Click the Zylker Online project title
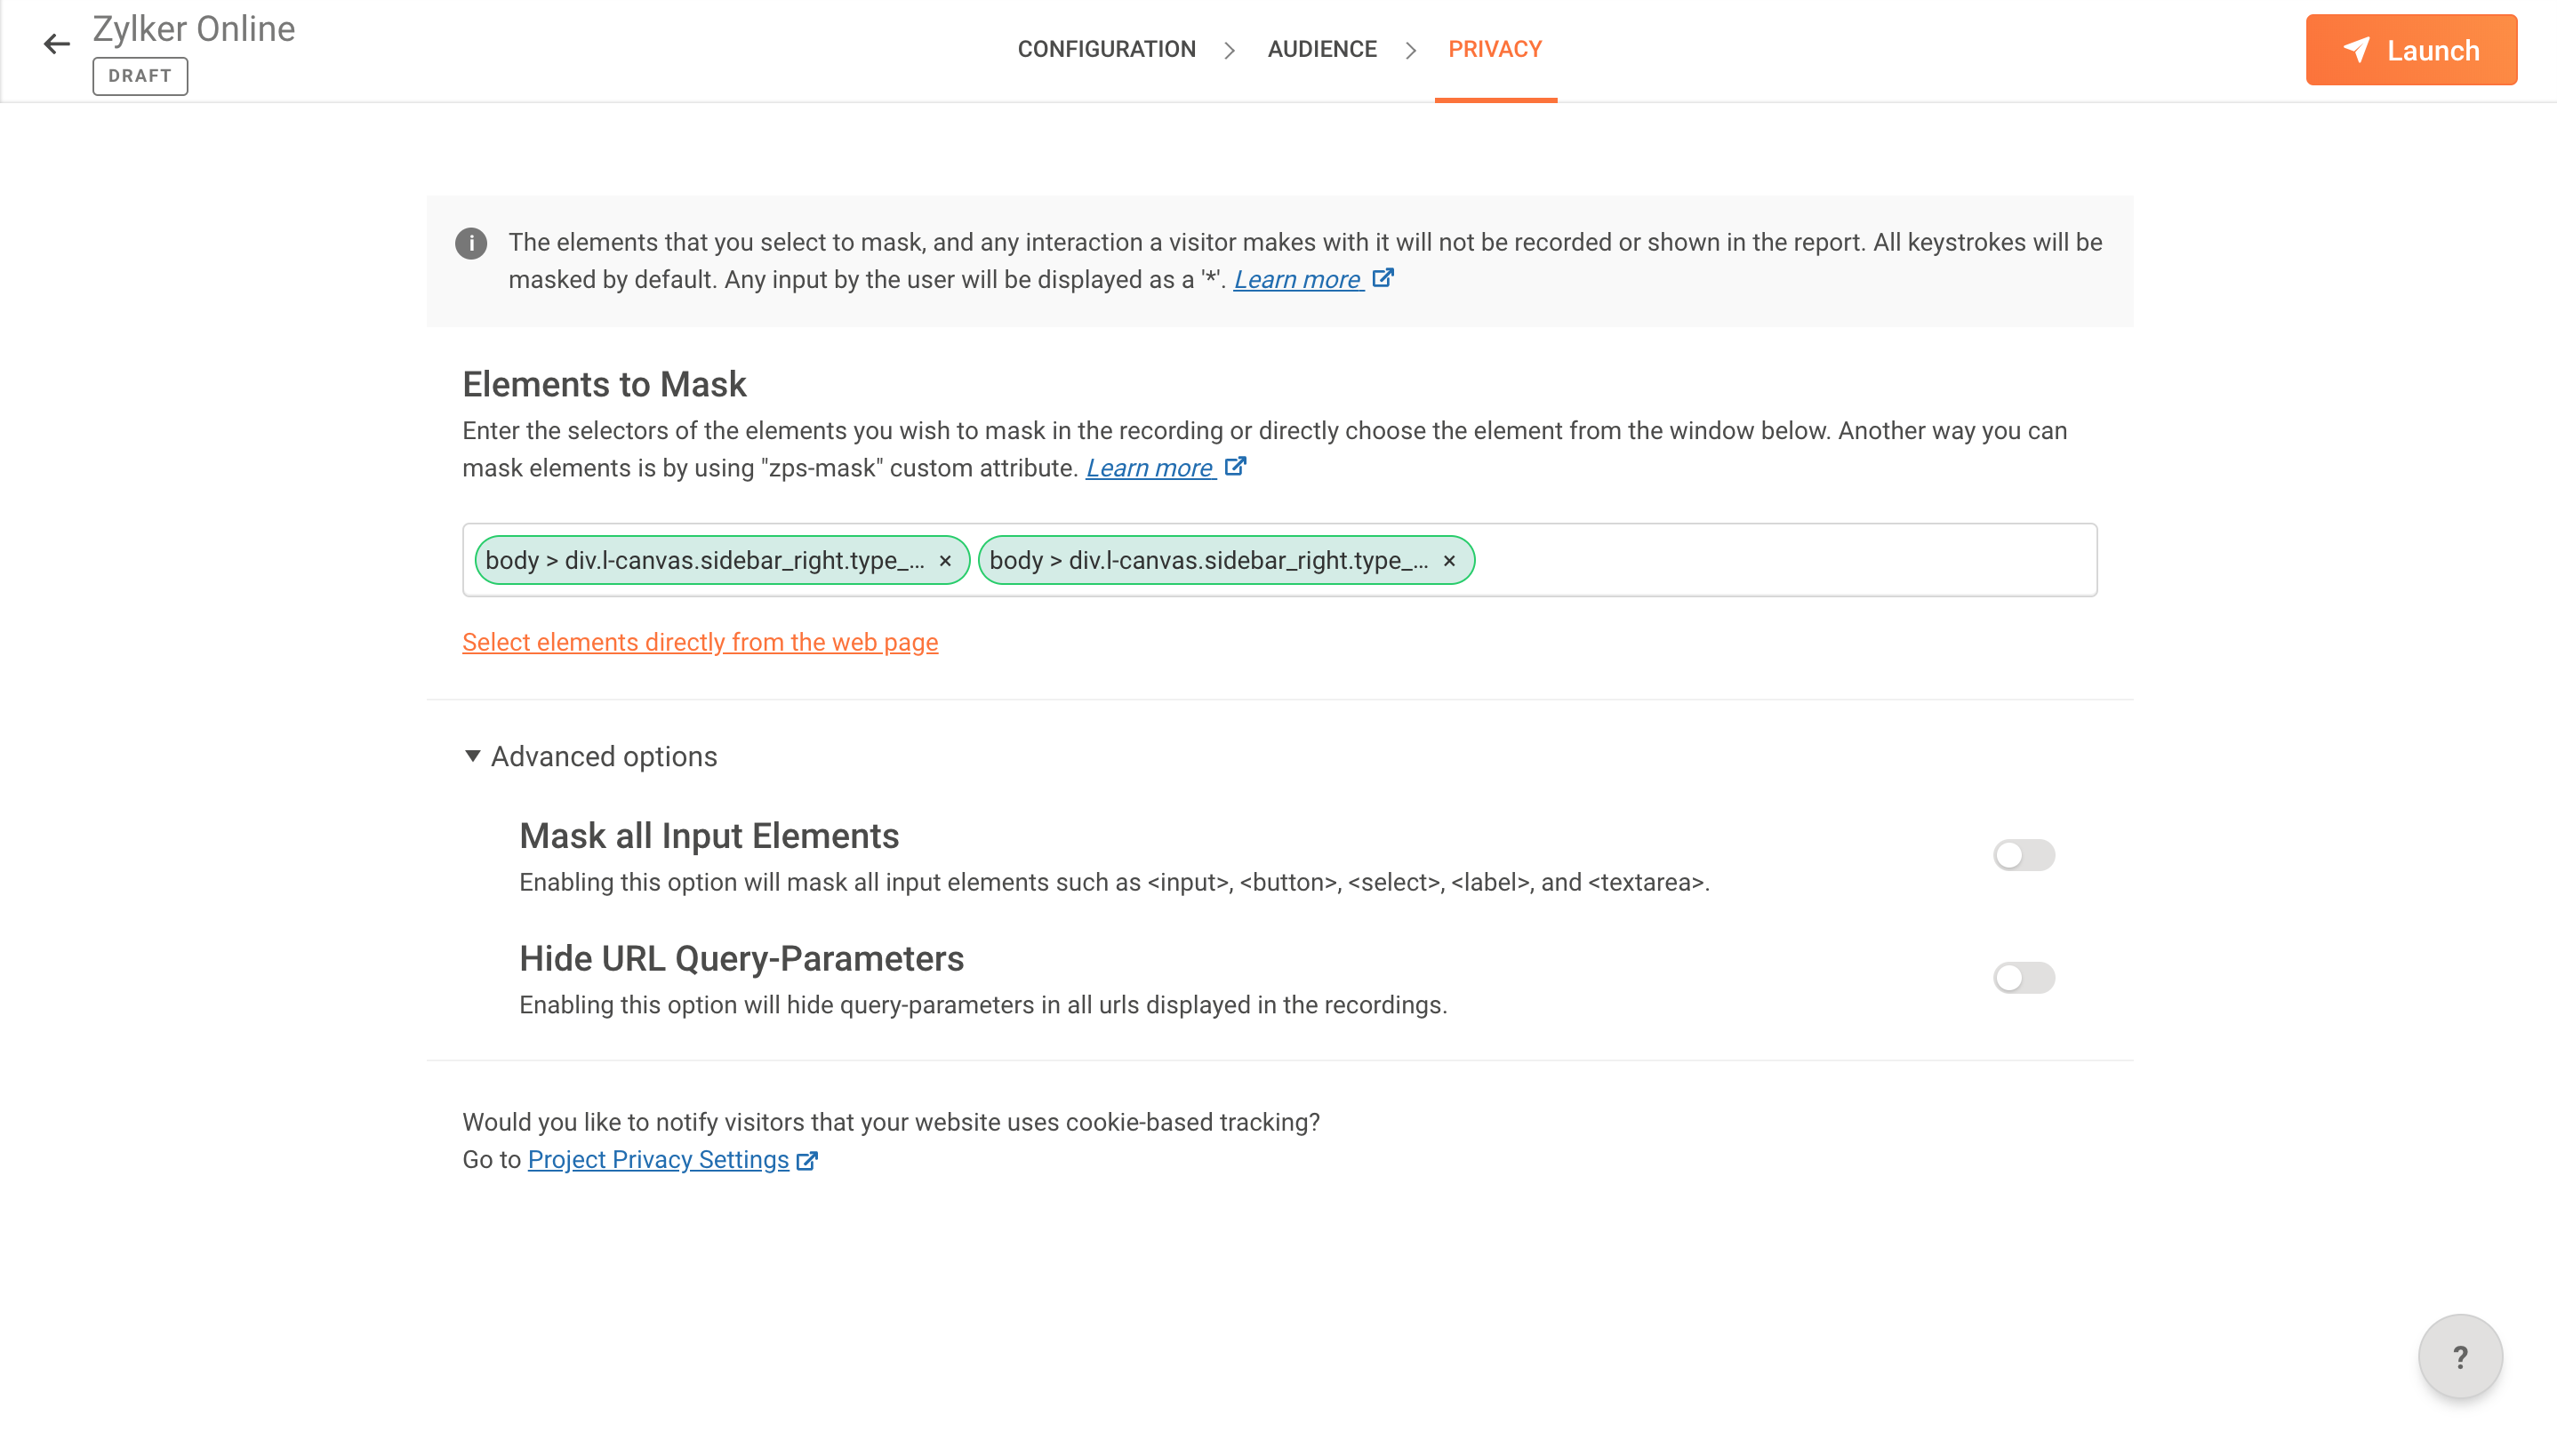This screenshot has width=2557, height=1456. (194, 29)
